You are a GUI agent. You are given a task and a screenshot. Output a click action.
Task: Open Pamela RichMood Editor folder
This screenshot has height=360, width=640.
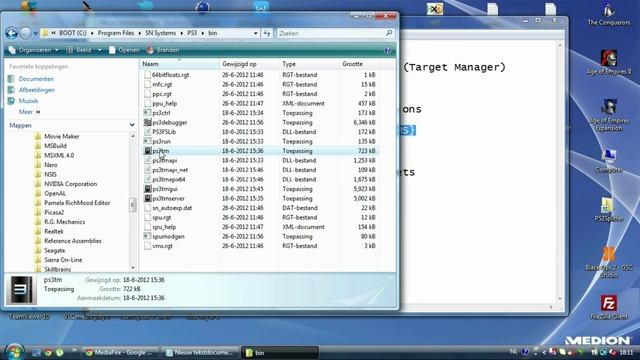[x=77, y=203]
